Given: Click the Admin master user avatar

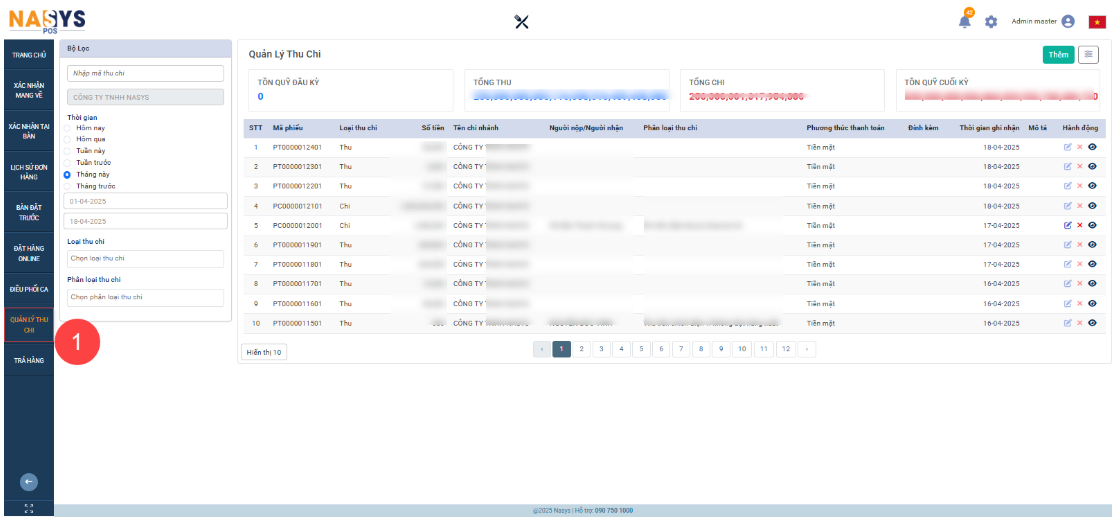Looking at the screenshot, I should point(1068,22).
